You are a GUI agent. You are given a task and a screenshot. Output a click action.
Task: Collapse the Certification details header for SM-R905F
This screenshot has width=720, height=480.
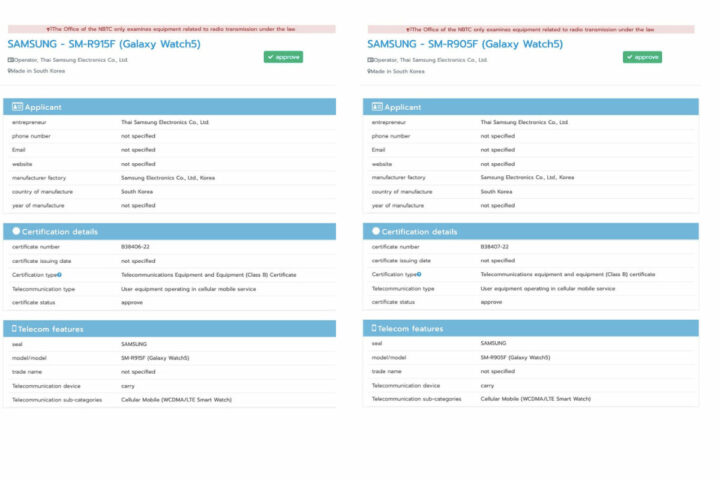click(531, 231)
